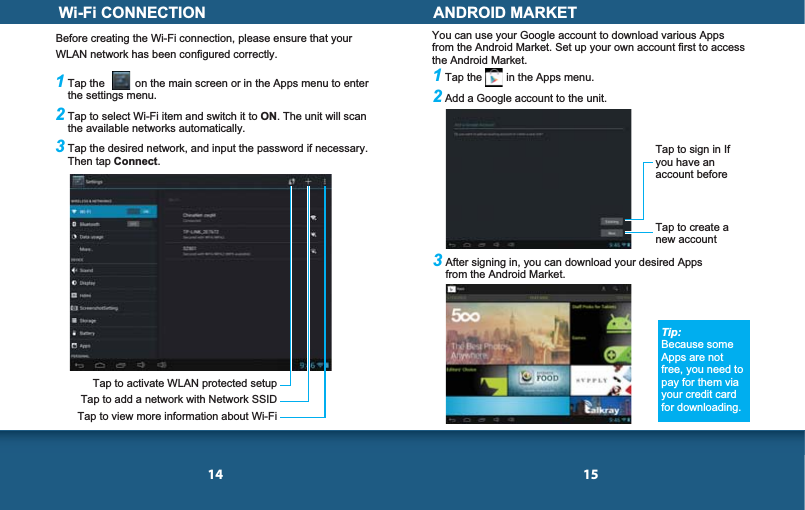Click page number 14
This screenshot has width=805, height=510.
[x=216, y=475]
